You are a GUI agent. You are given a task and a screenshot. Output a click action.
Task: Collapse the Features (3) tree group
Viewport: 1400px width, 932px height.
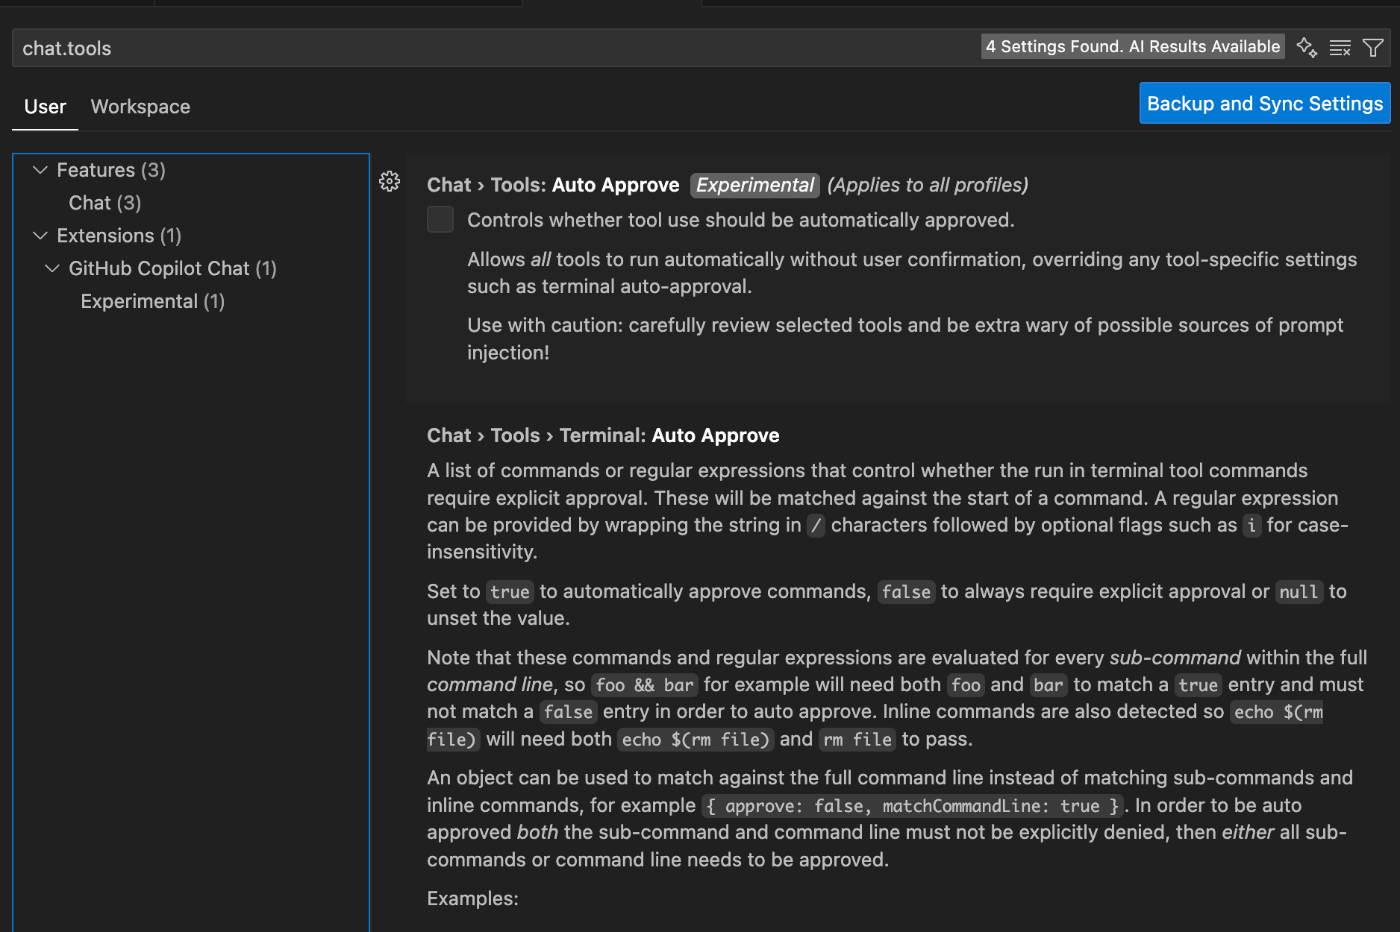click(40, 170)
